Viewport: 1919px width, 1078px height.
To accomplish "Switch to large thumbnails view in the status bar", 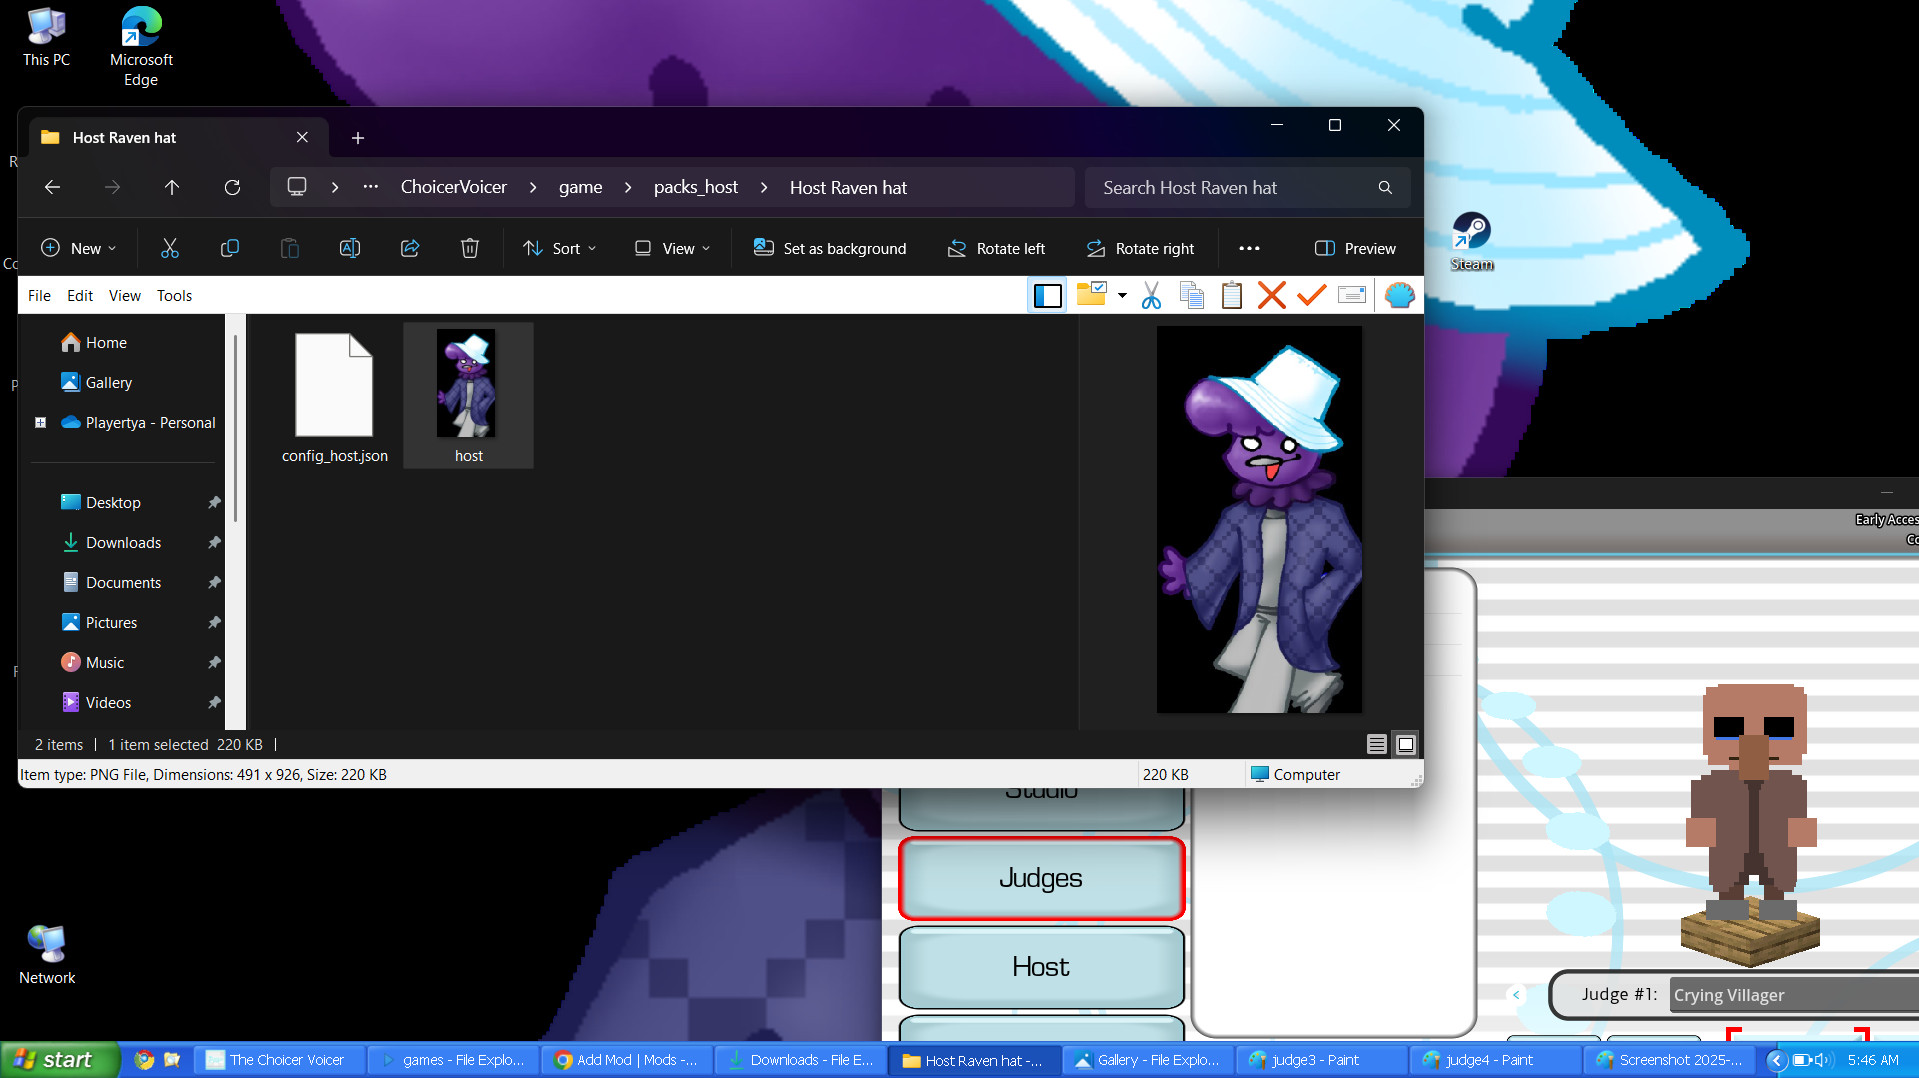I will 1405,744.
